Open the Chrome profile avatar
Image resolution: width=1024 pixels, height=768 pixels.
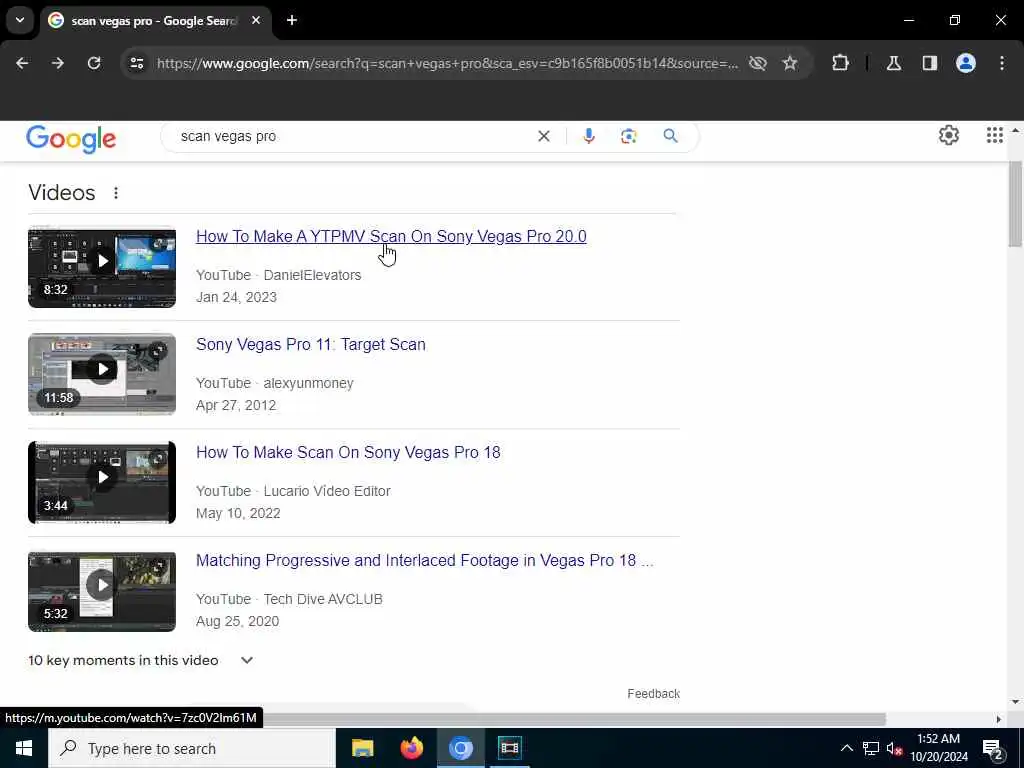(x=966, y=63)
